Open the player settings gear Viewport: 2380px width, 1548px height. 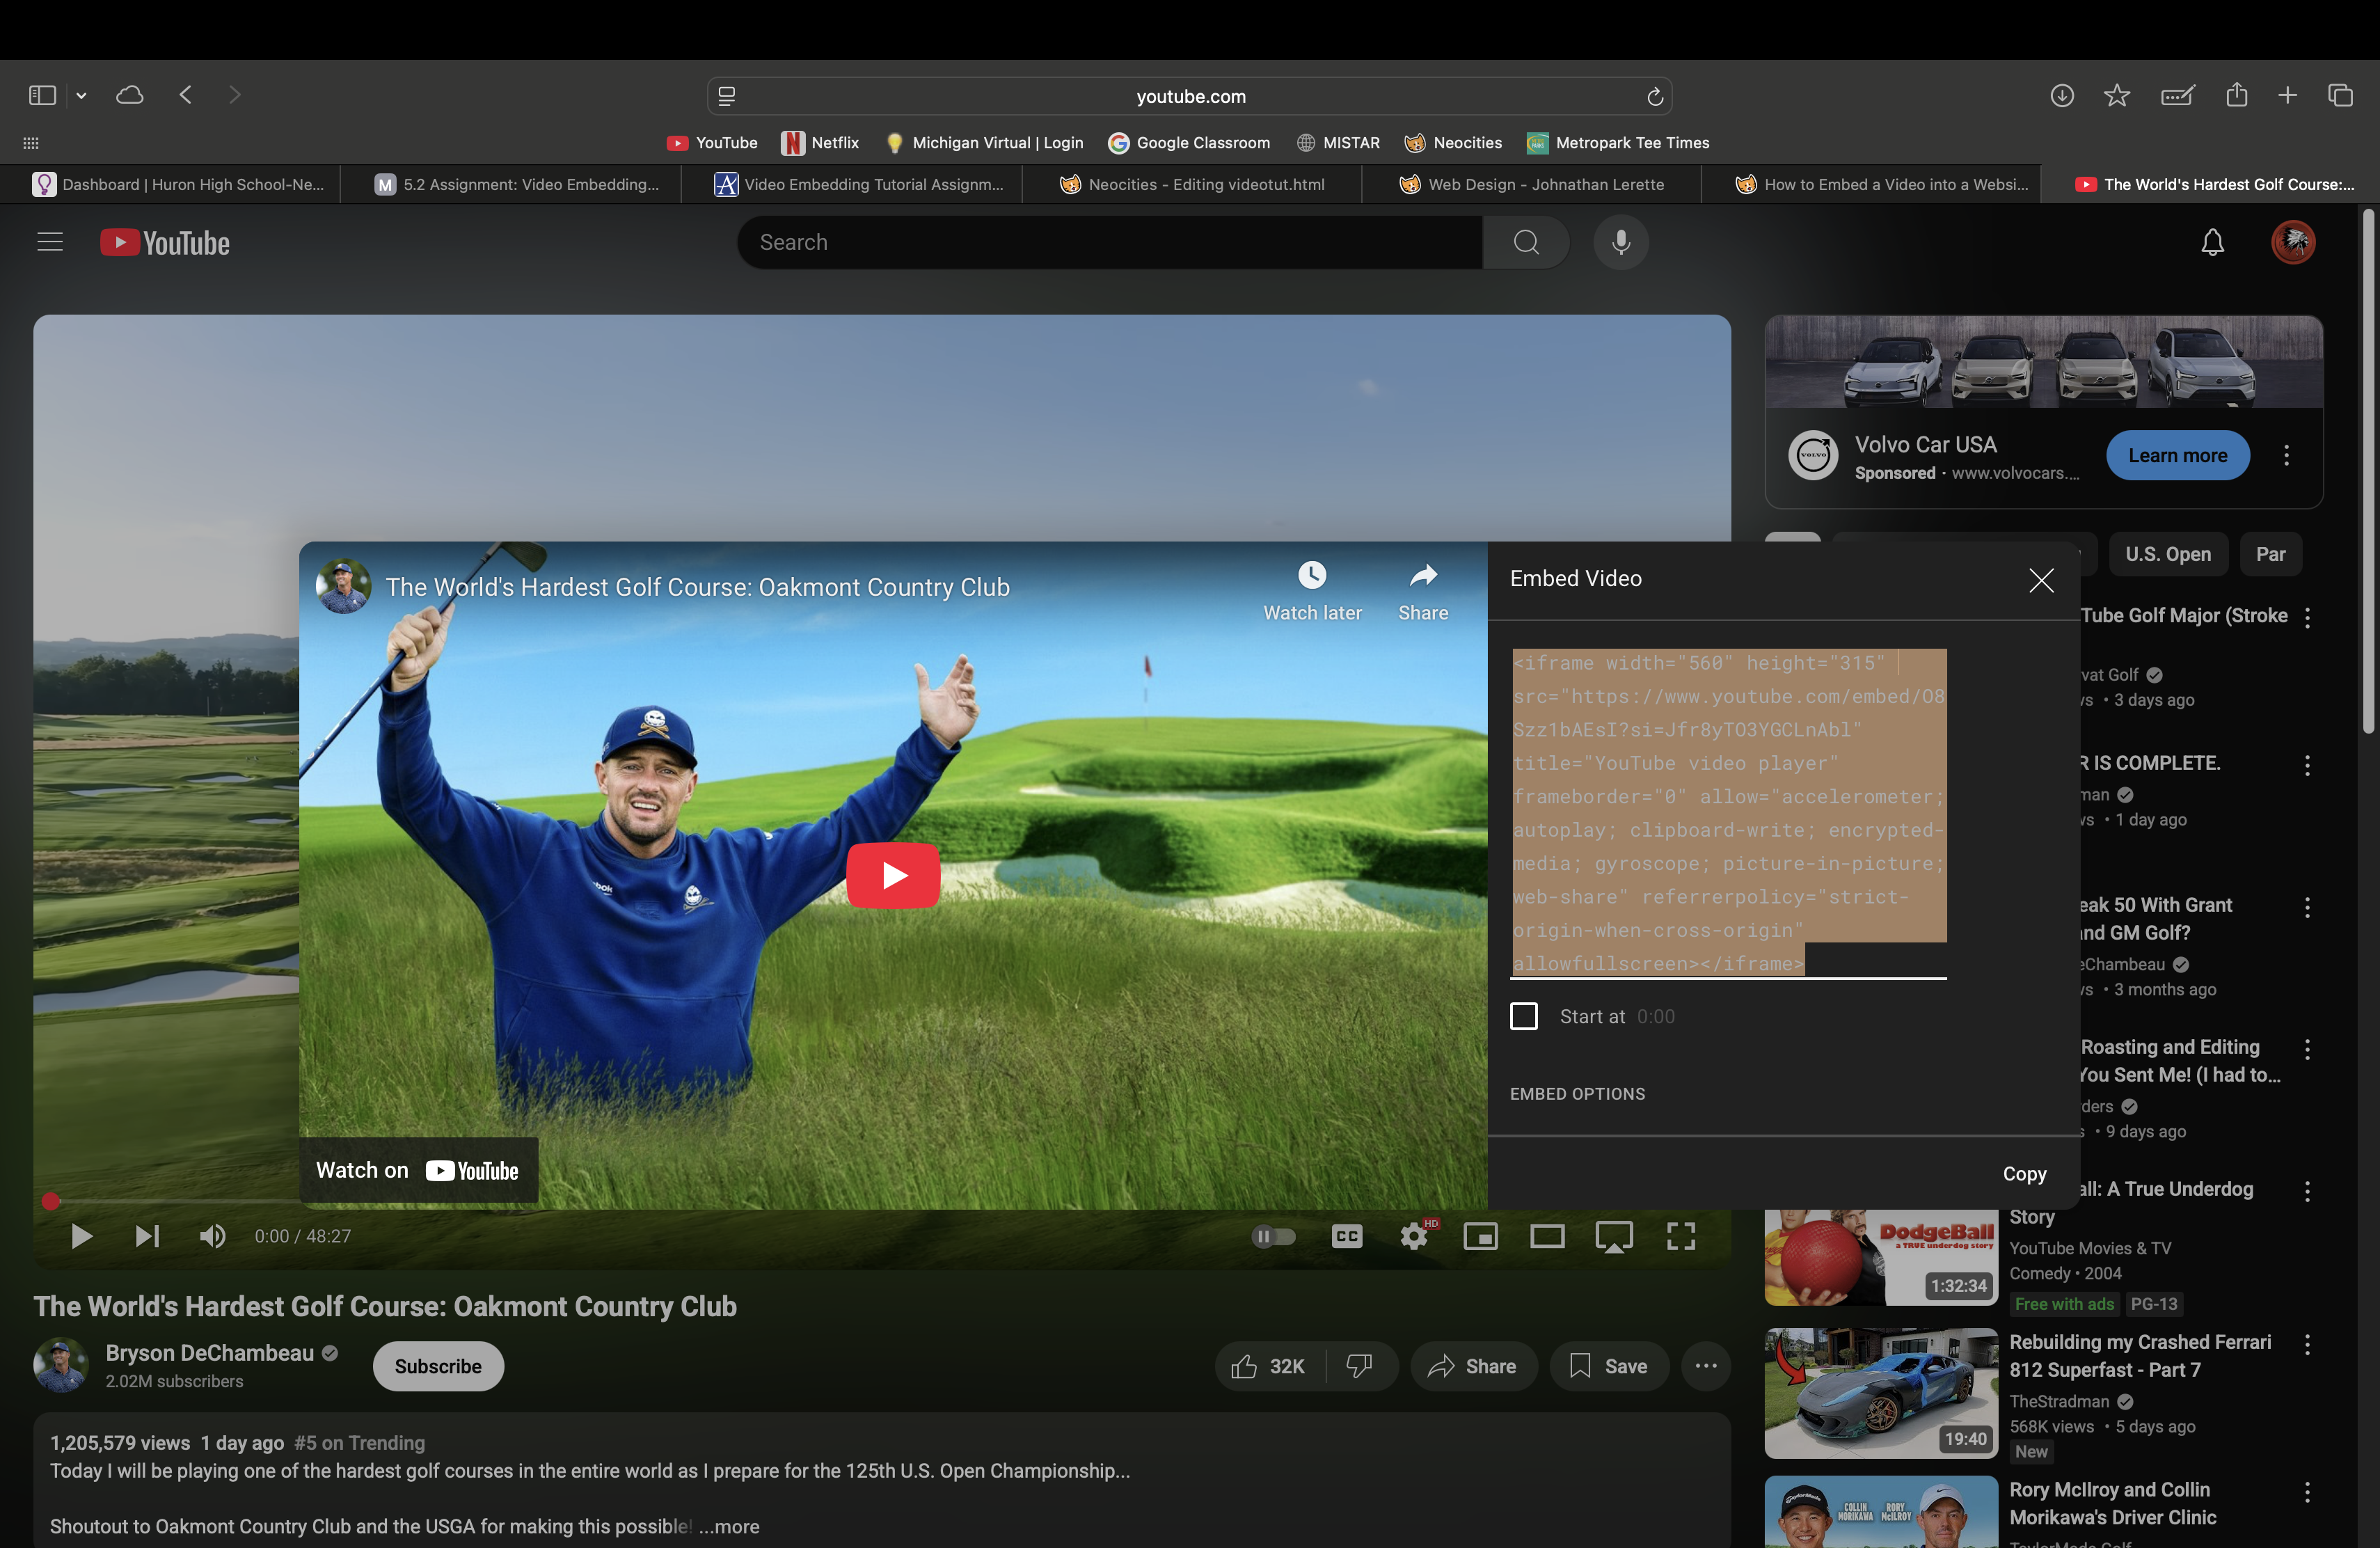tap(1414, 1236)
